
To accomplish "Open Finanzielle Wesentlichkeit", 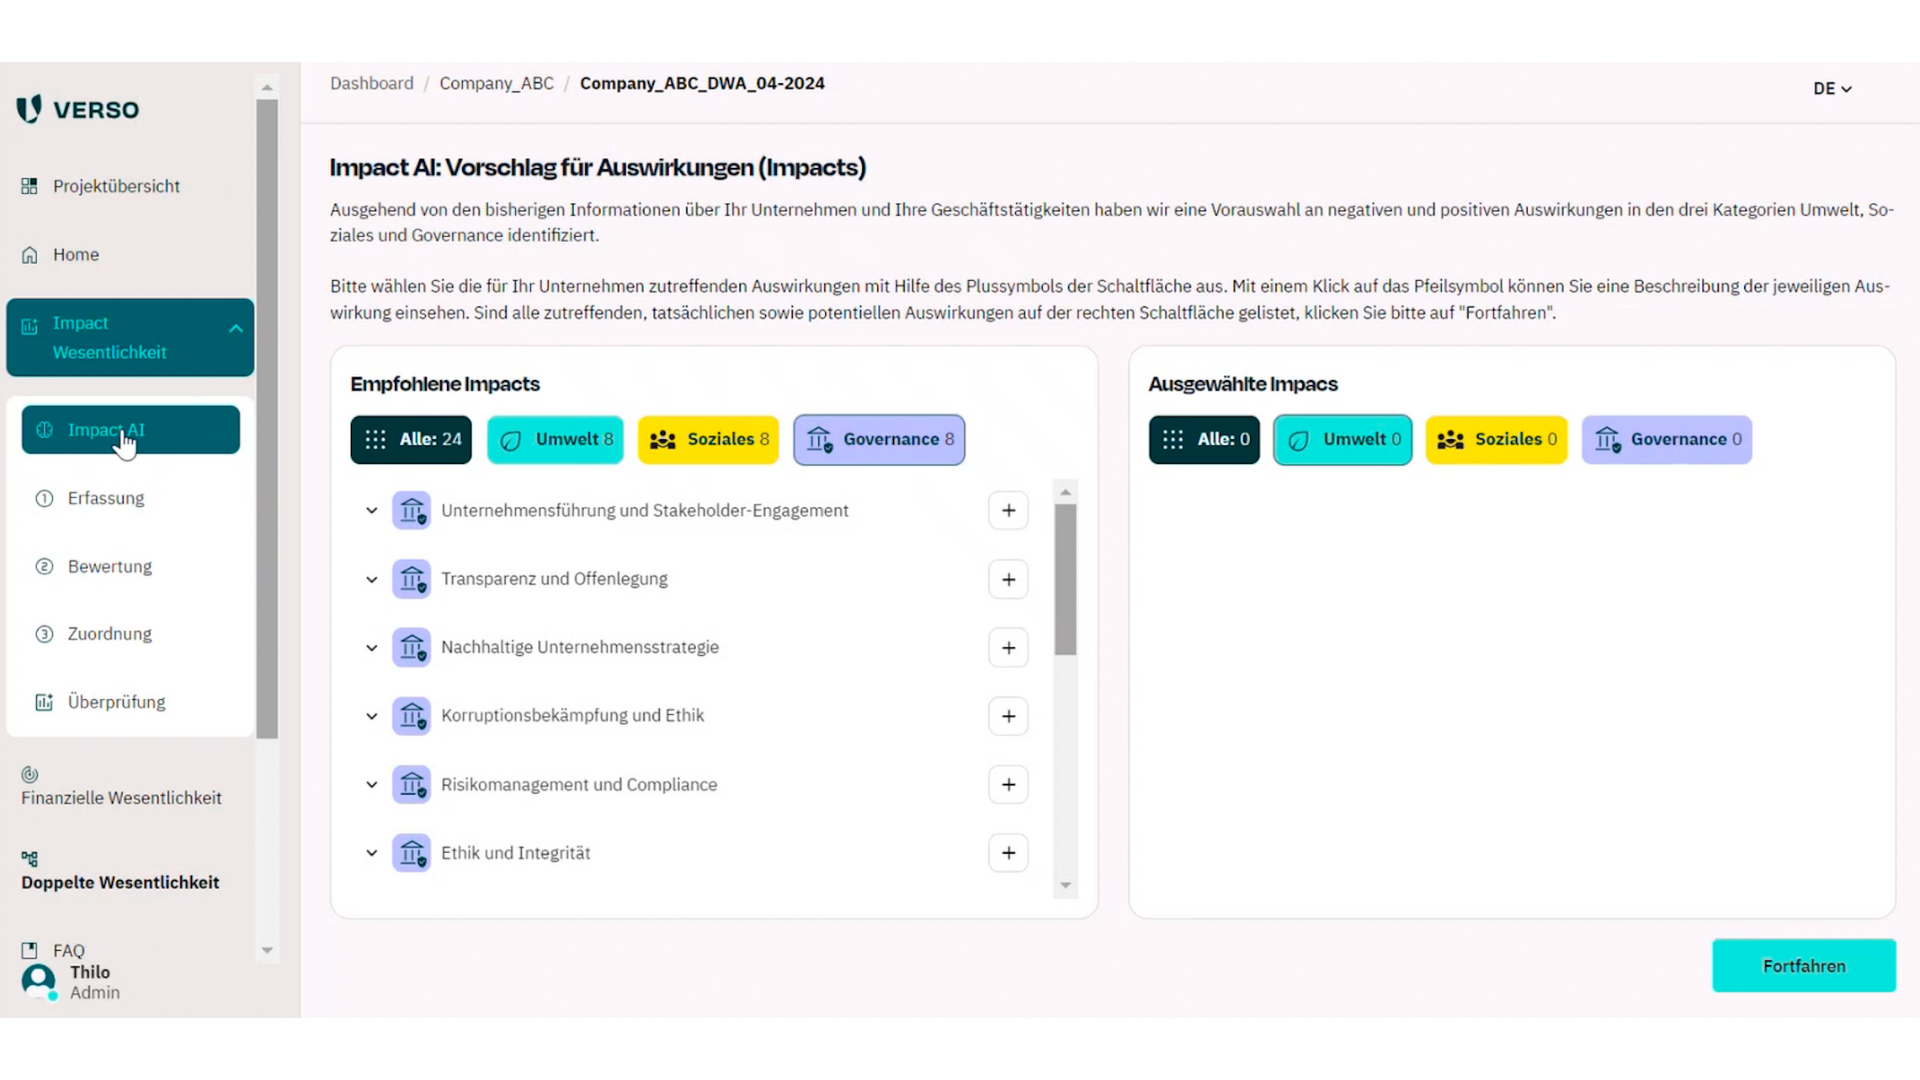I will point(121,787).
